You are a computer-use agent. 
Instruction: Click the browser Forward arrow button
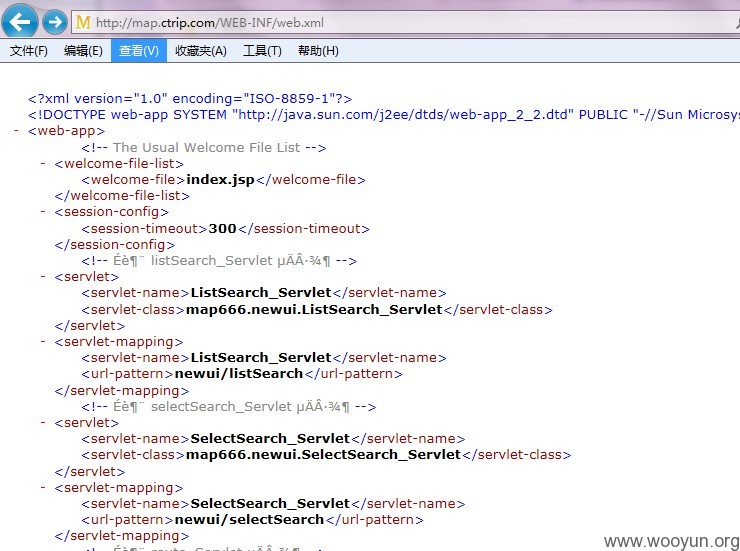click(x=55, y=22)
